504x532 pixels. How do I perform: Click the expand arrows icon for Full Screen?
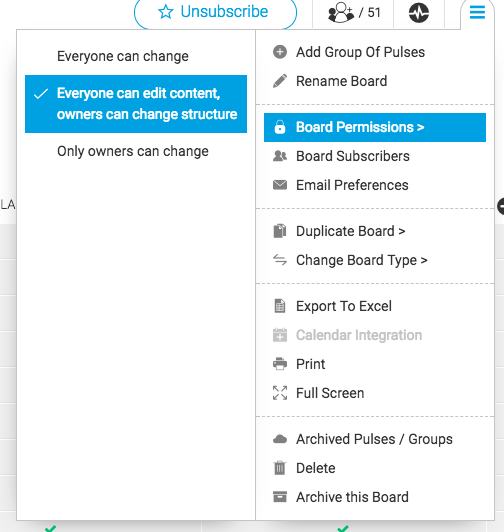(x=280, y=393)
